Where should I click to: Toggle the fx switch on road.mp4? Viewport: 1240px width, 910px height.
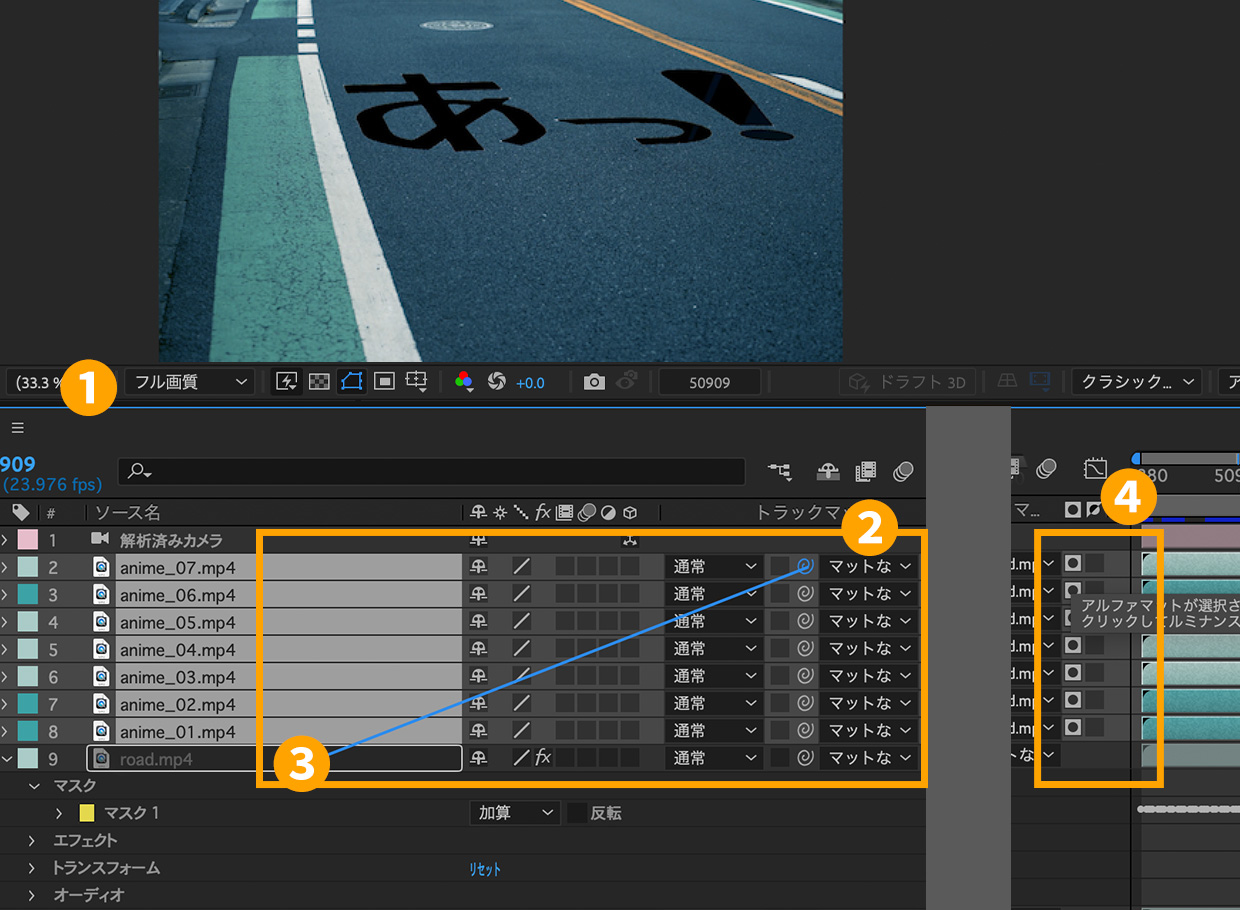(x=543, y=758)
